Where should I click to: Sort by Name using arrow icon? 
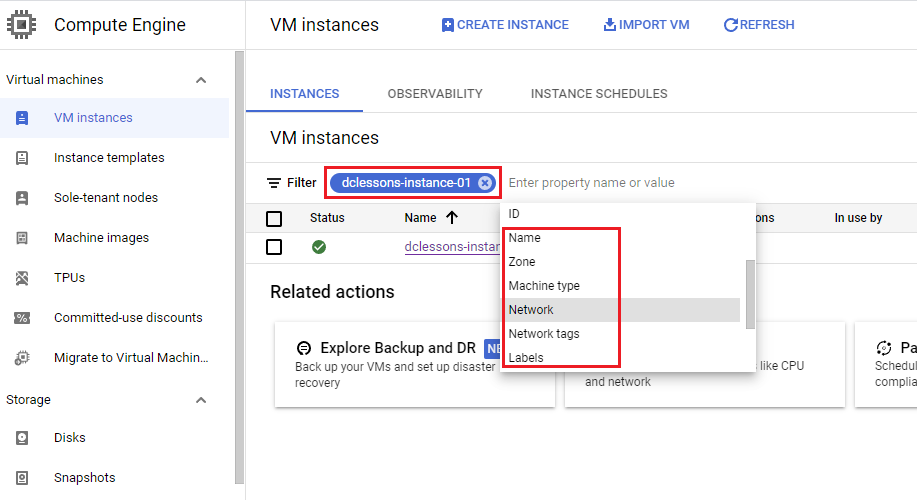click(451, 218)
